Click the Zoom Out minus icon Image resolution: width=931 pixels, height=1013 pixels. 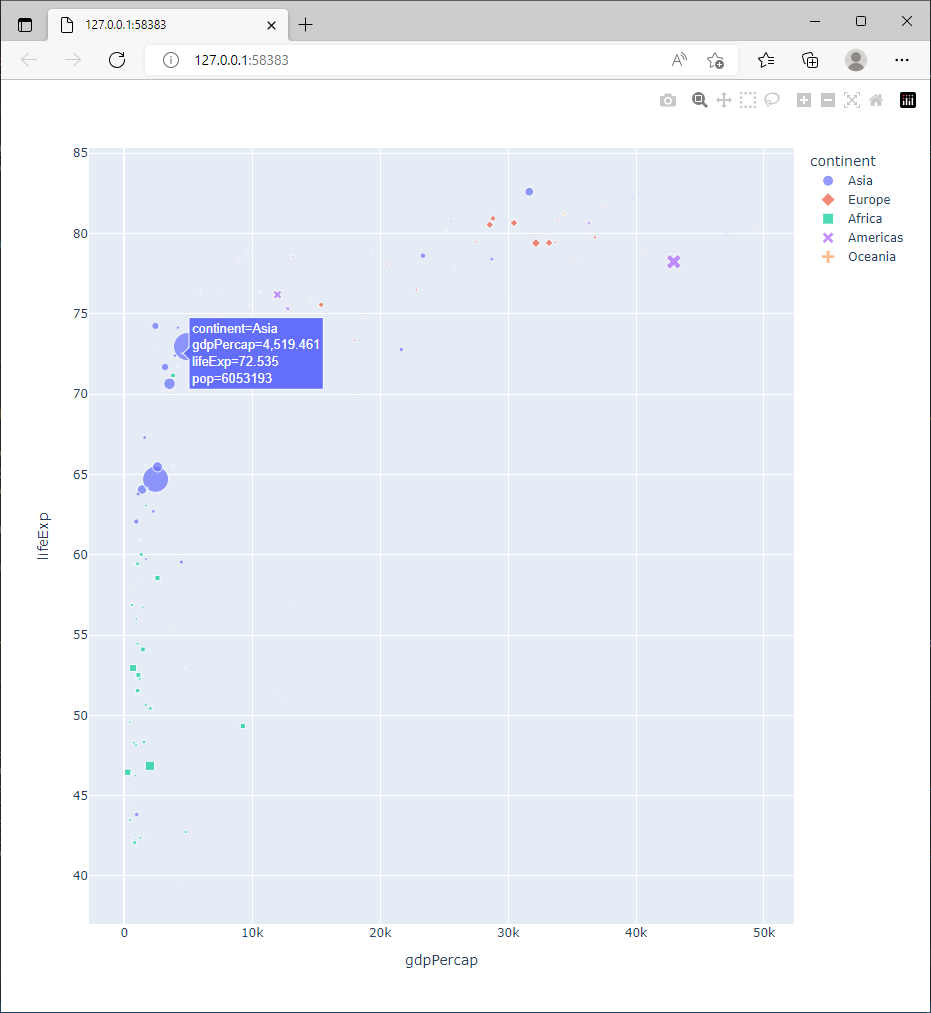click(828, 100)
